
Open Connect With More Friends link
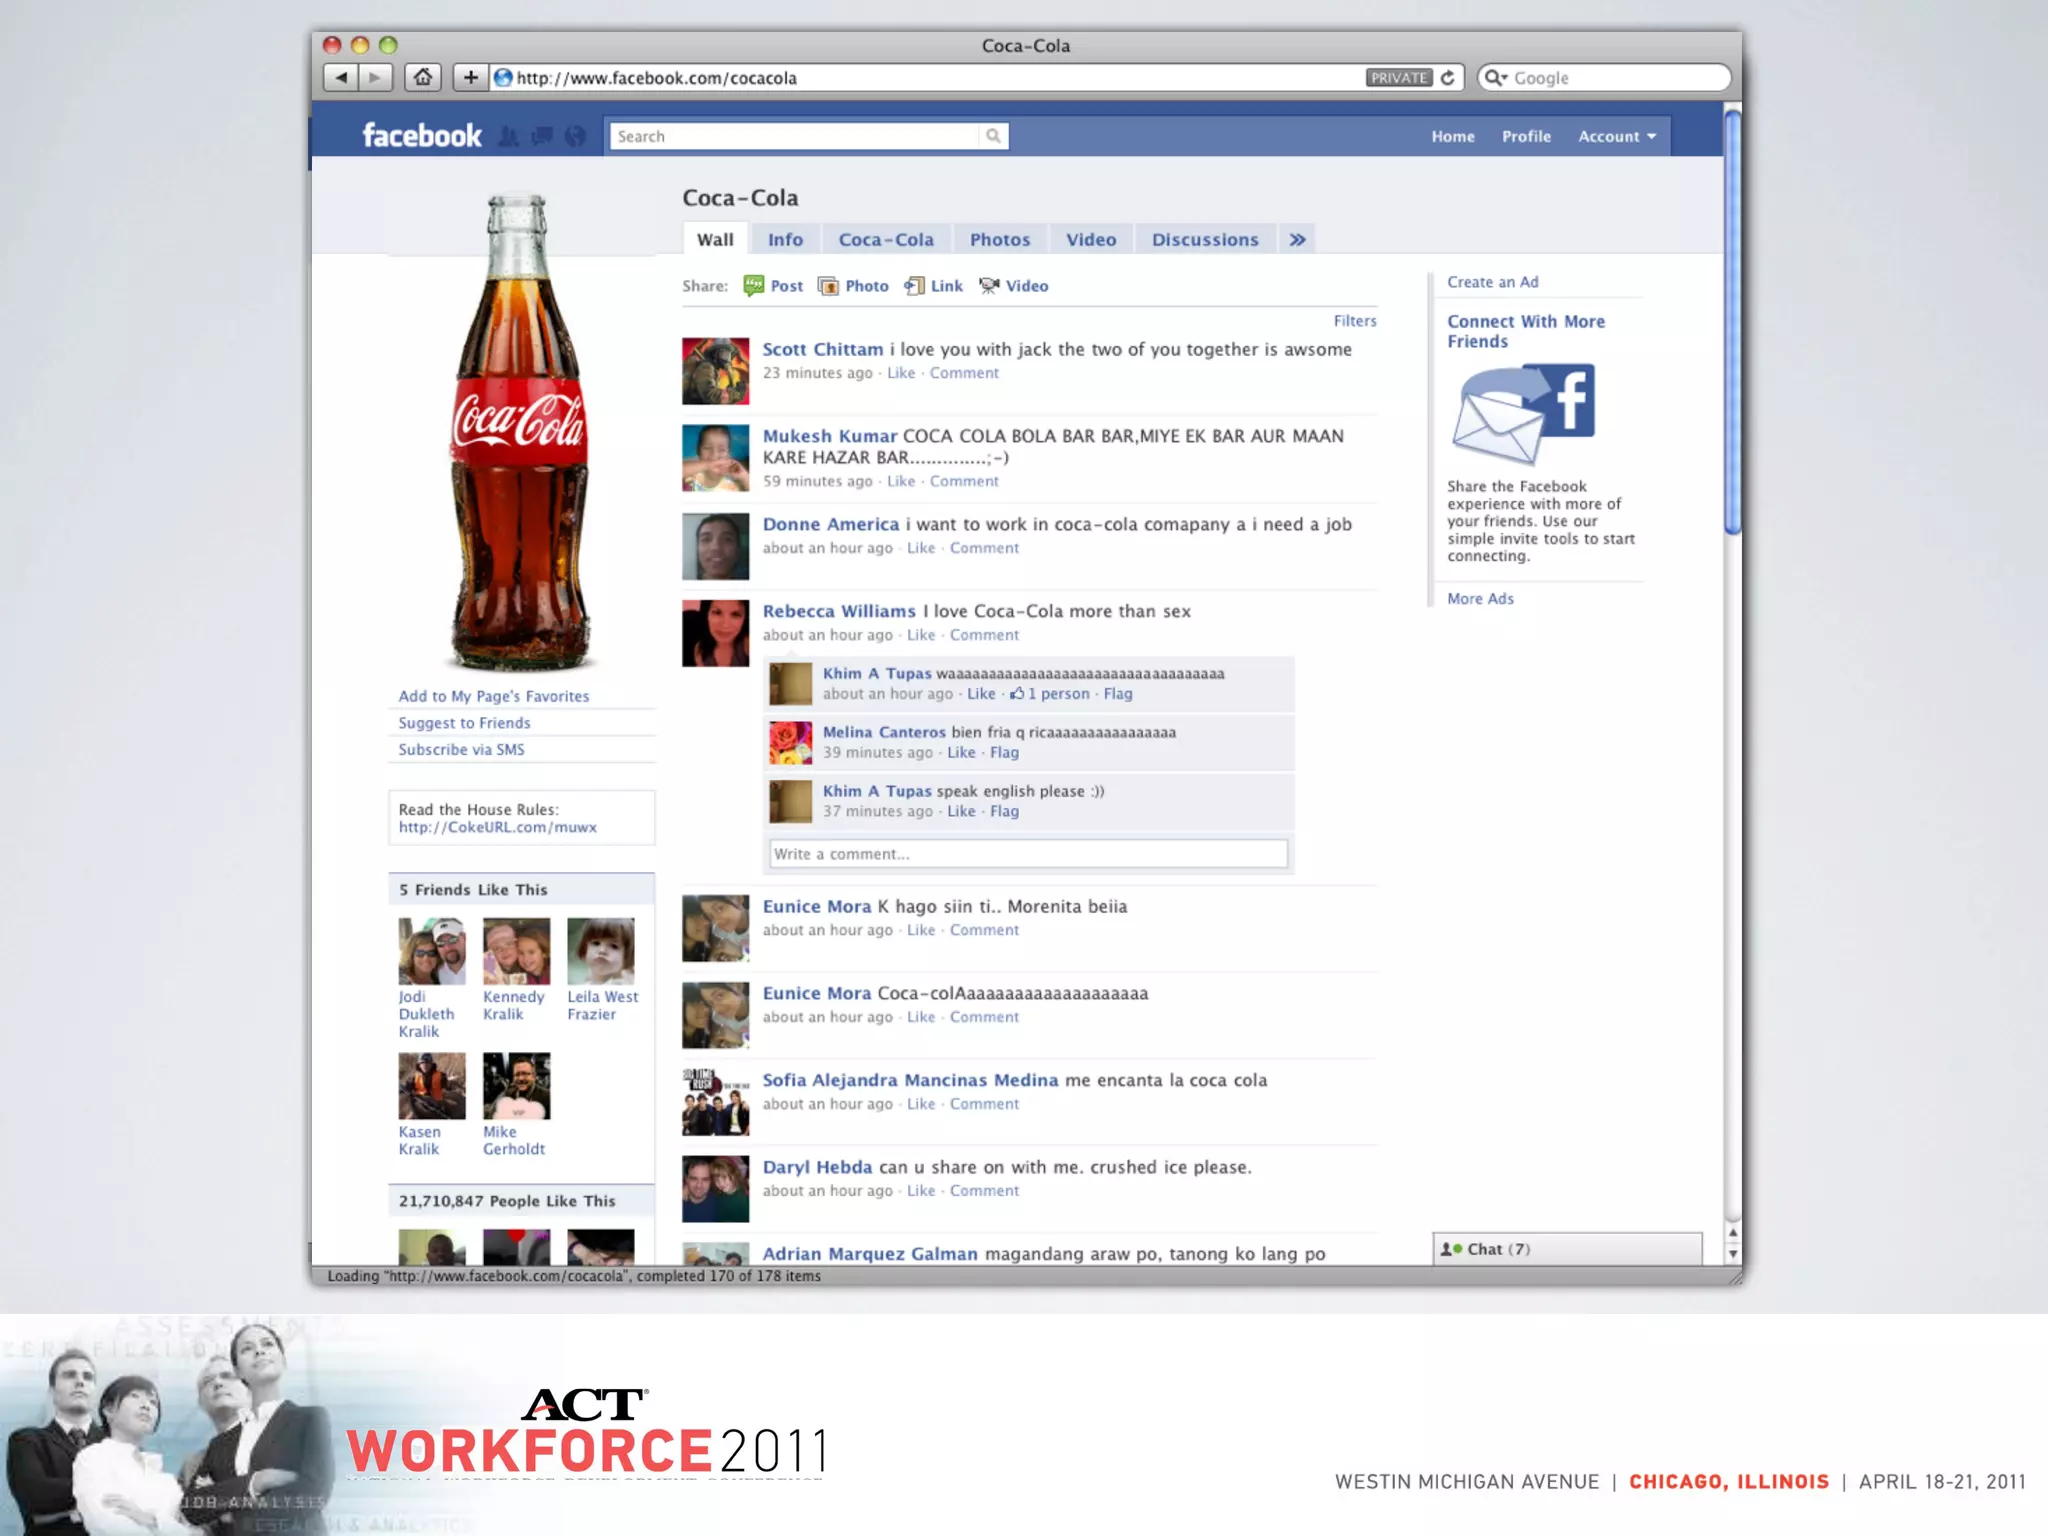click(1526, 331)
